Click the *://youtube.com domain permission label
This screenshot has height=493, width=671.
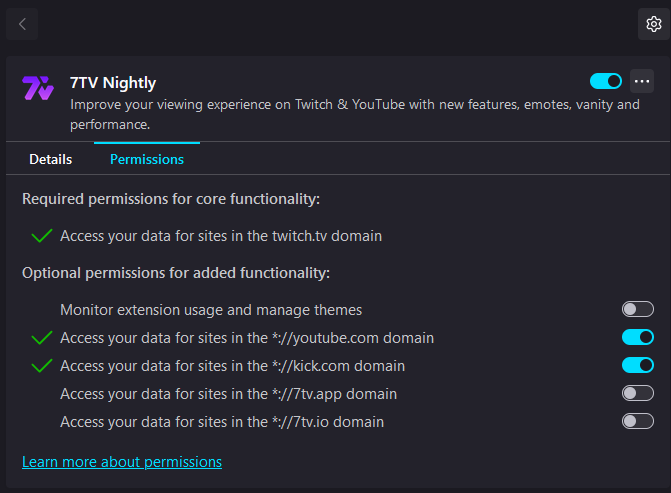pyautogui.click(x=247, y=338)
